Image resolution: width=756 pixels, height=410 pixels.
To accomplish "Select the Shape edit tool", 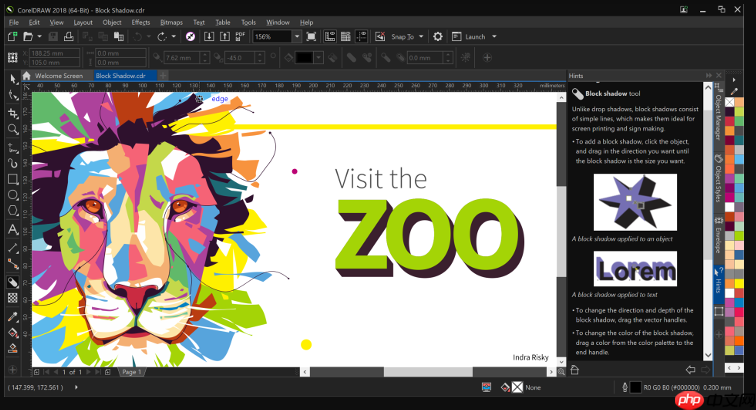I will [x=13, y=96].
